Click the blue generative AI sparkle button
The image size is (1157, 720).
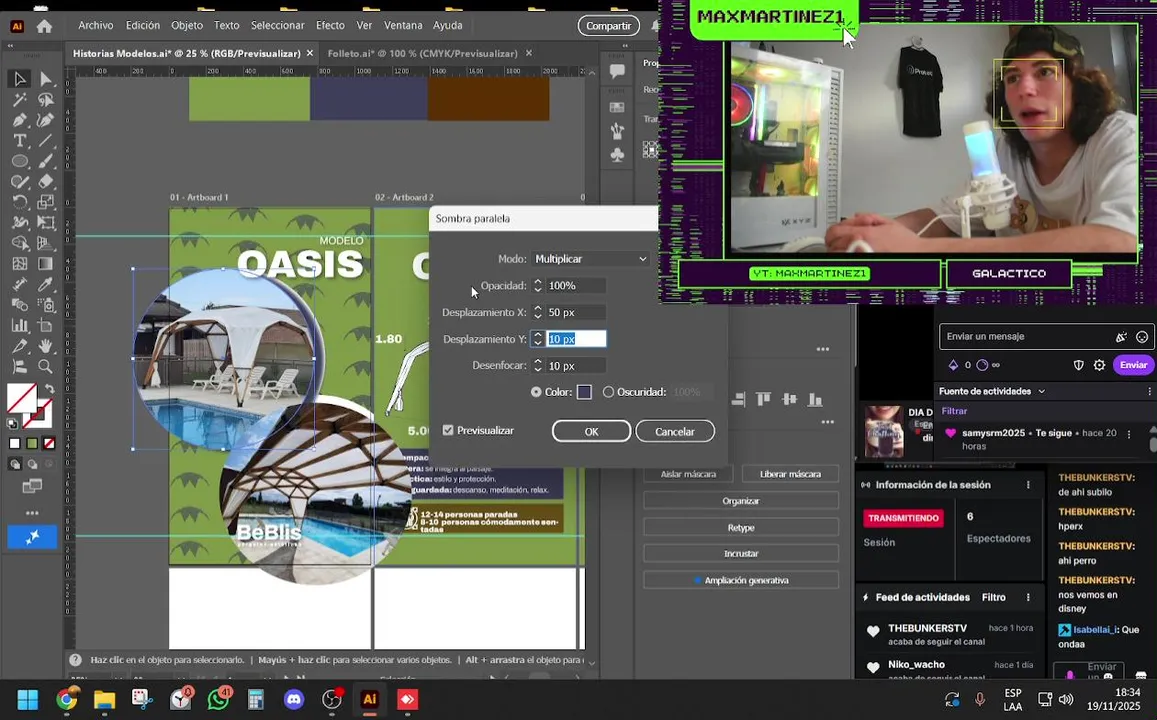click(x=32, y=538)
